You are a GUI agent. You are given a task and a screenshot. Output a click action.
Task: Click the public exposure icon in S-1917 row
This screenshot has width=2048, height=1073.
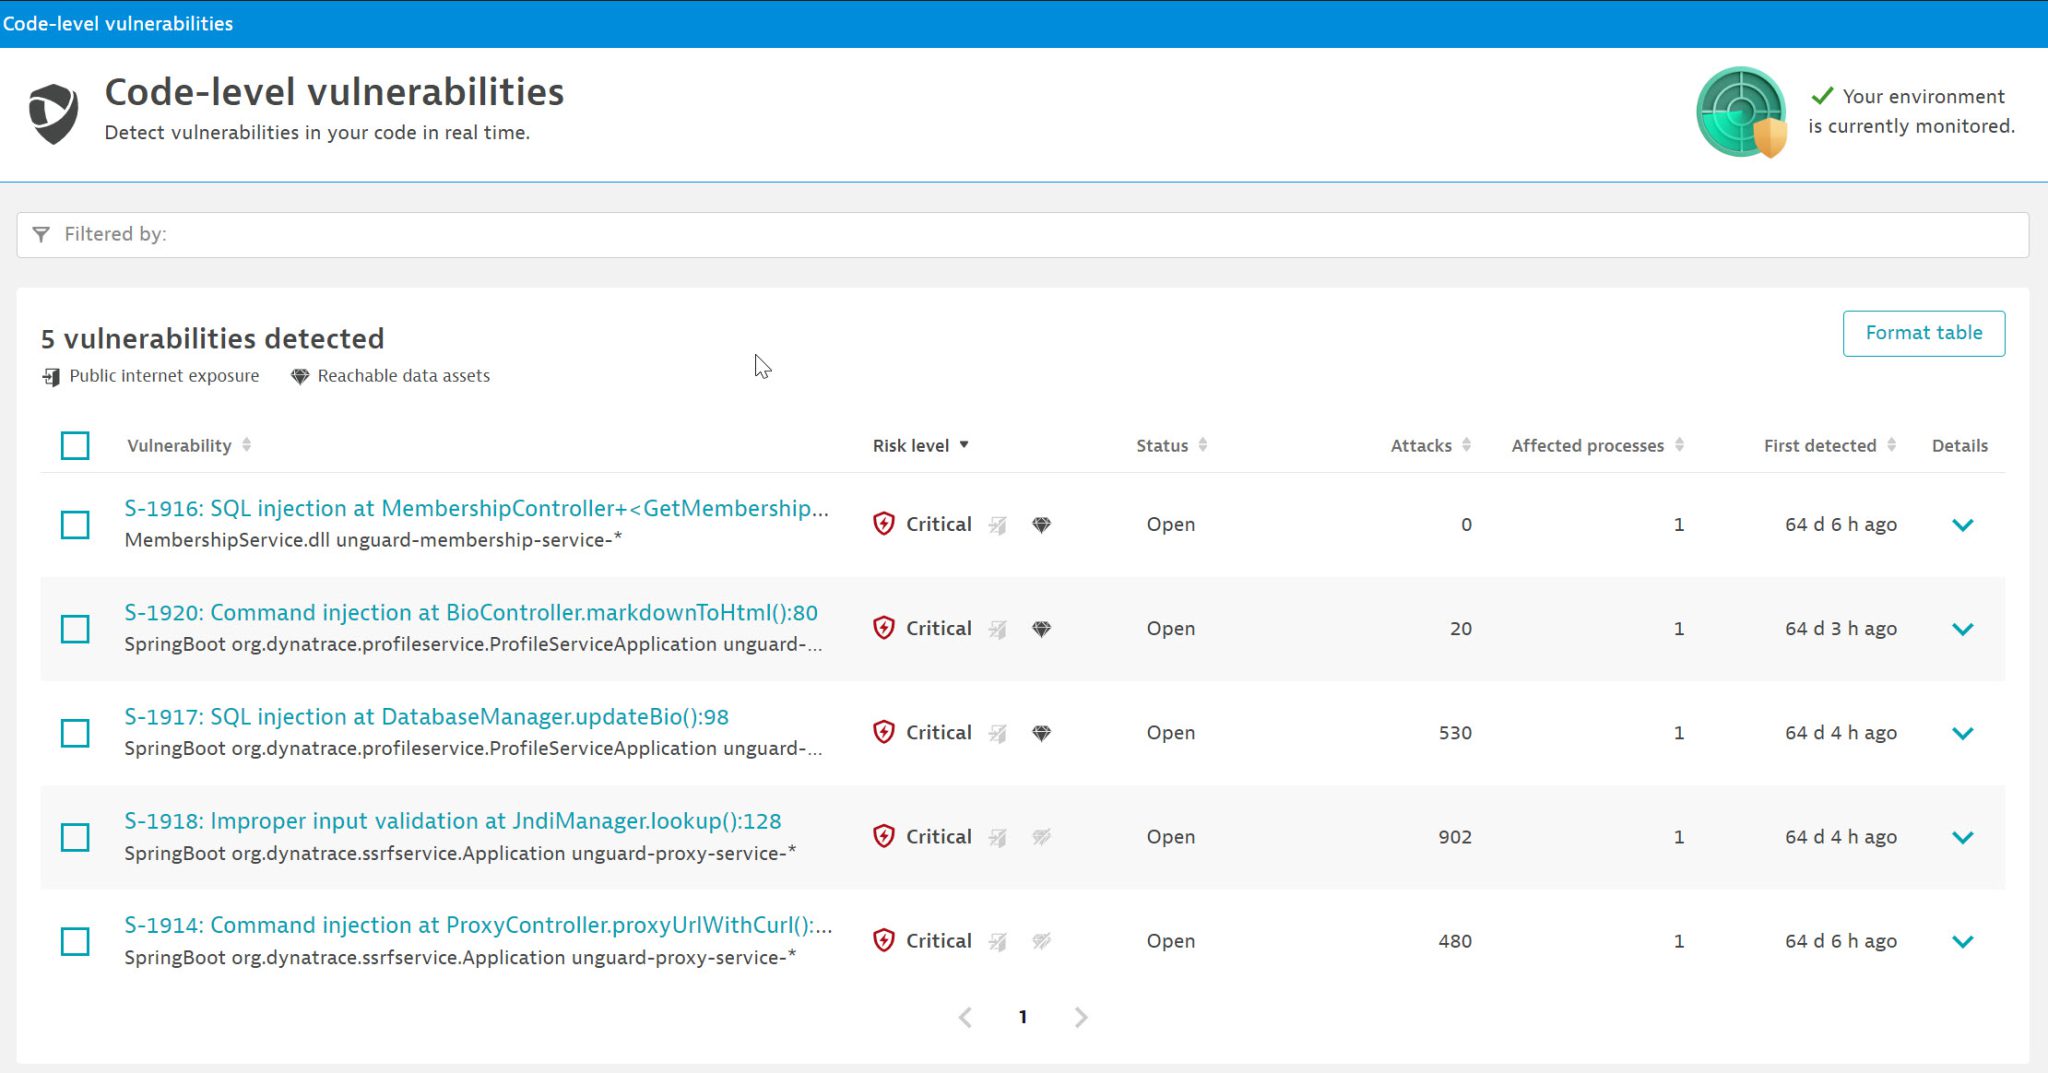pos(998,733)
